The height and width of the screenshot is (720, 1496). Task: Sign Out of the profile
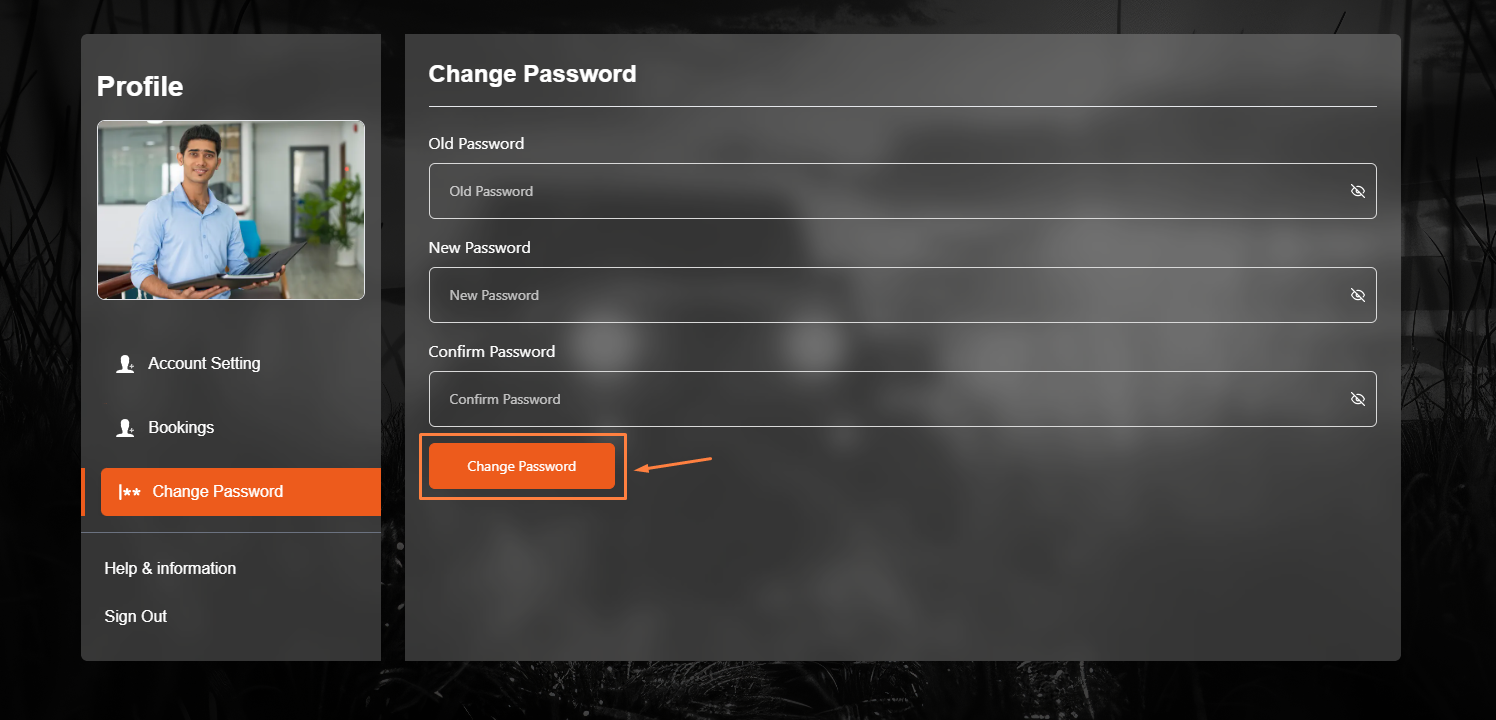pos(136,616)
